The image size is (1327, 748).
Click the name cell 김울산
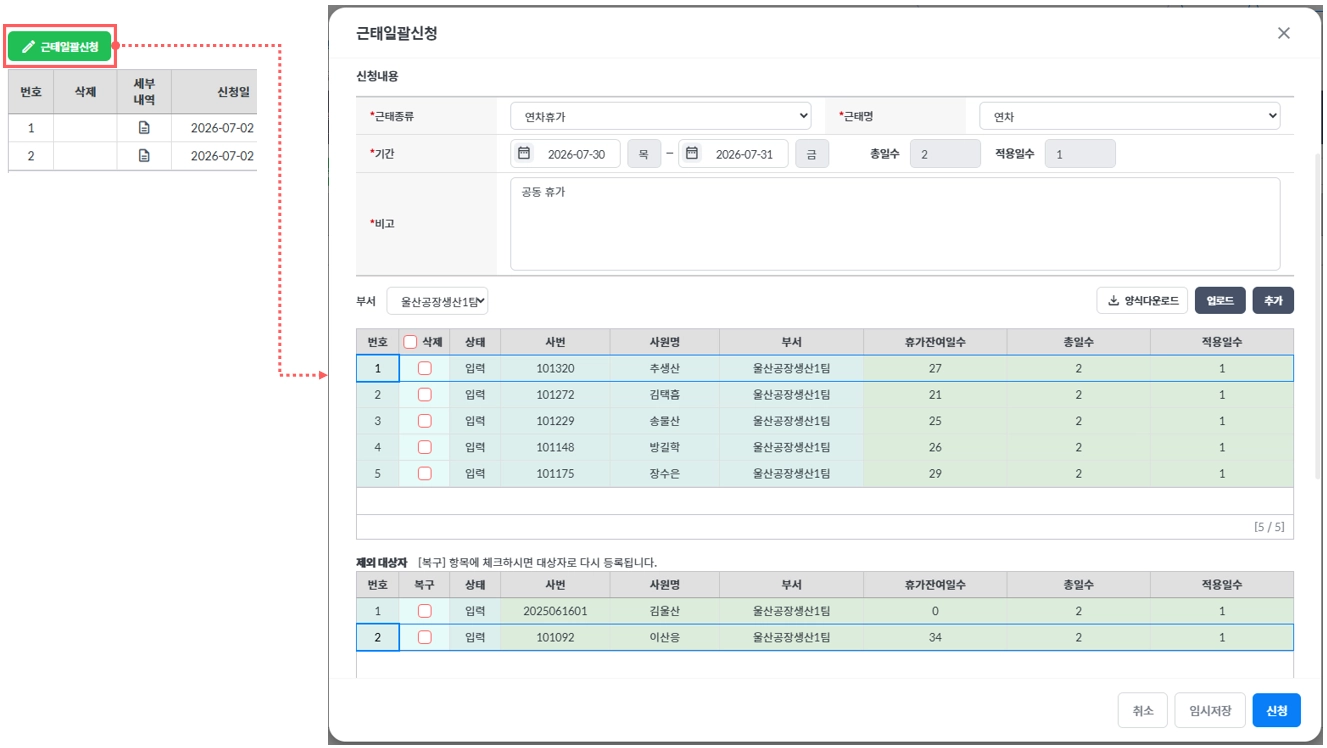pyautogui.click(x=664, y=610)
